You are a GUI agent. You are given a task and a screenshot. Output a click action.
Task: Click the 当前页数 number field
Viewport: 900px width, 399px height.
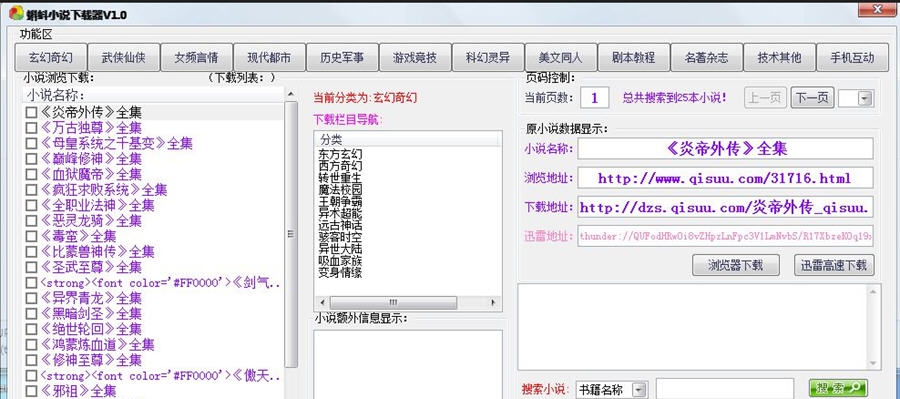click(595, 98)
